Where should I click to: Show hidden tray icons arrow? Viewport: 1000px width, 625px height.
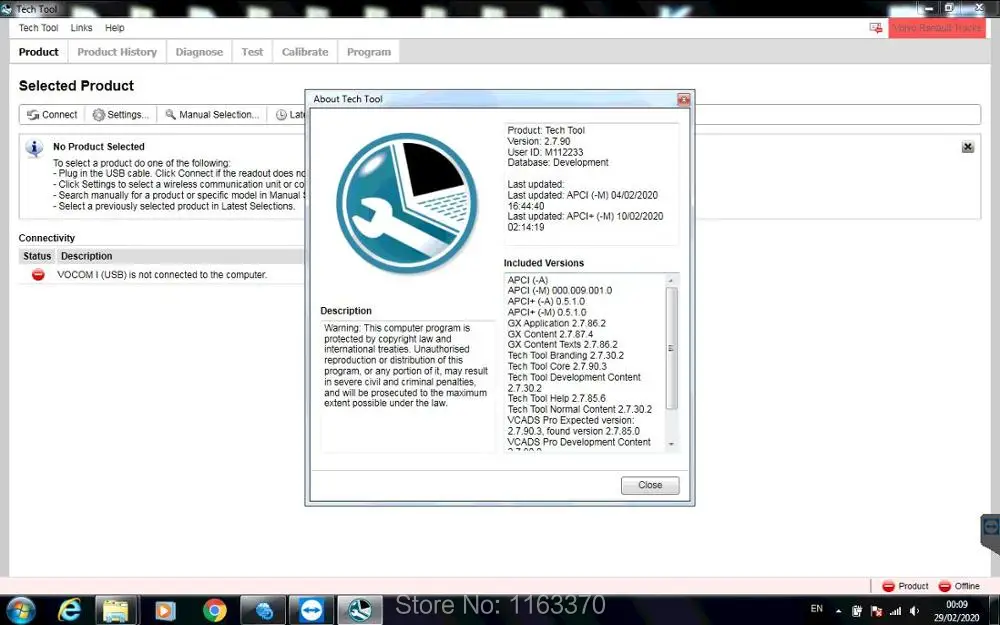click(x=838, y=611)
